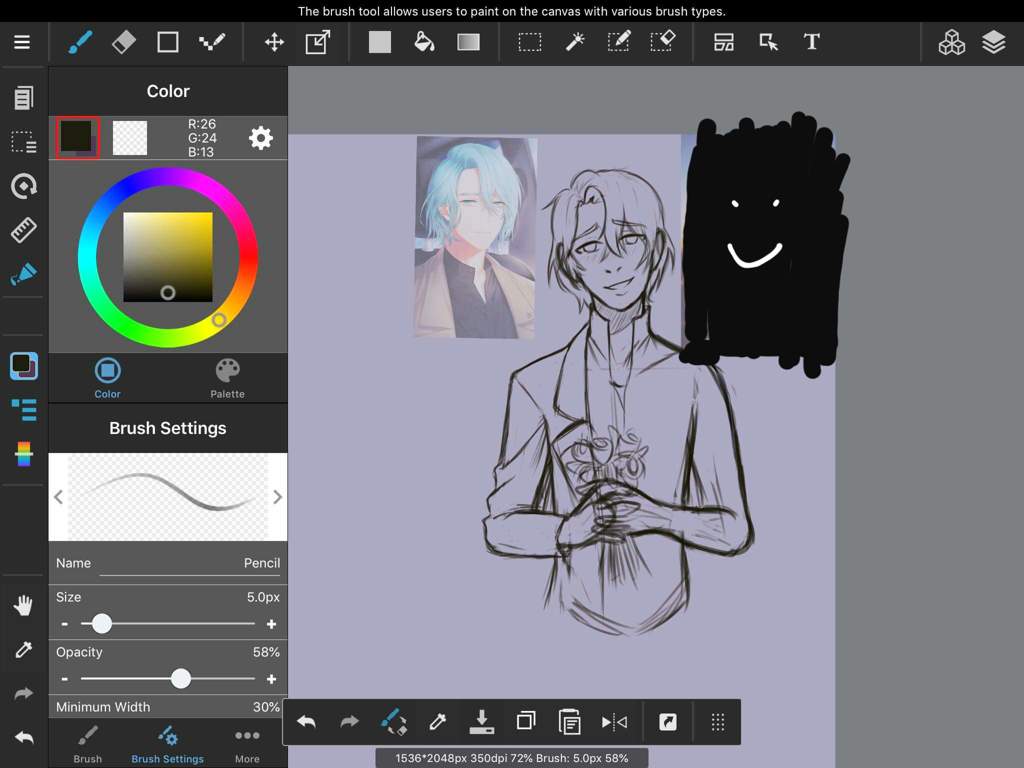Open the Layers panel

pyautogui.click(x=993, y=42)
